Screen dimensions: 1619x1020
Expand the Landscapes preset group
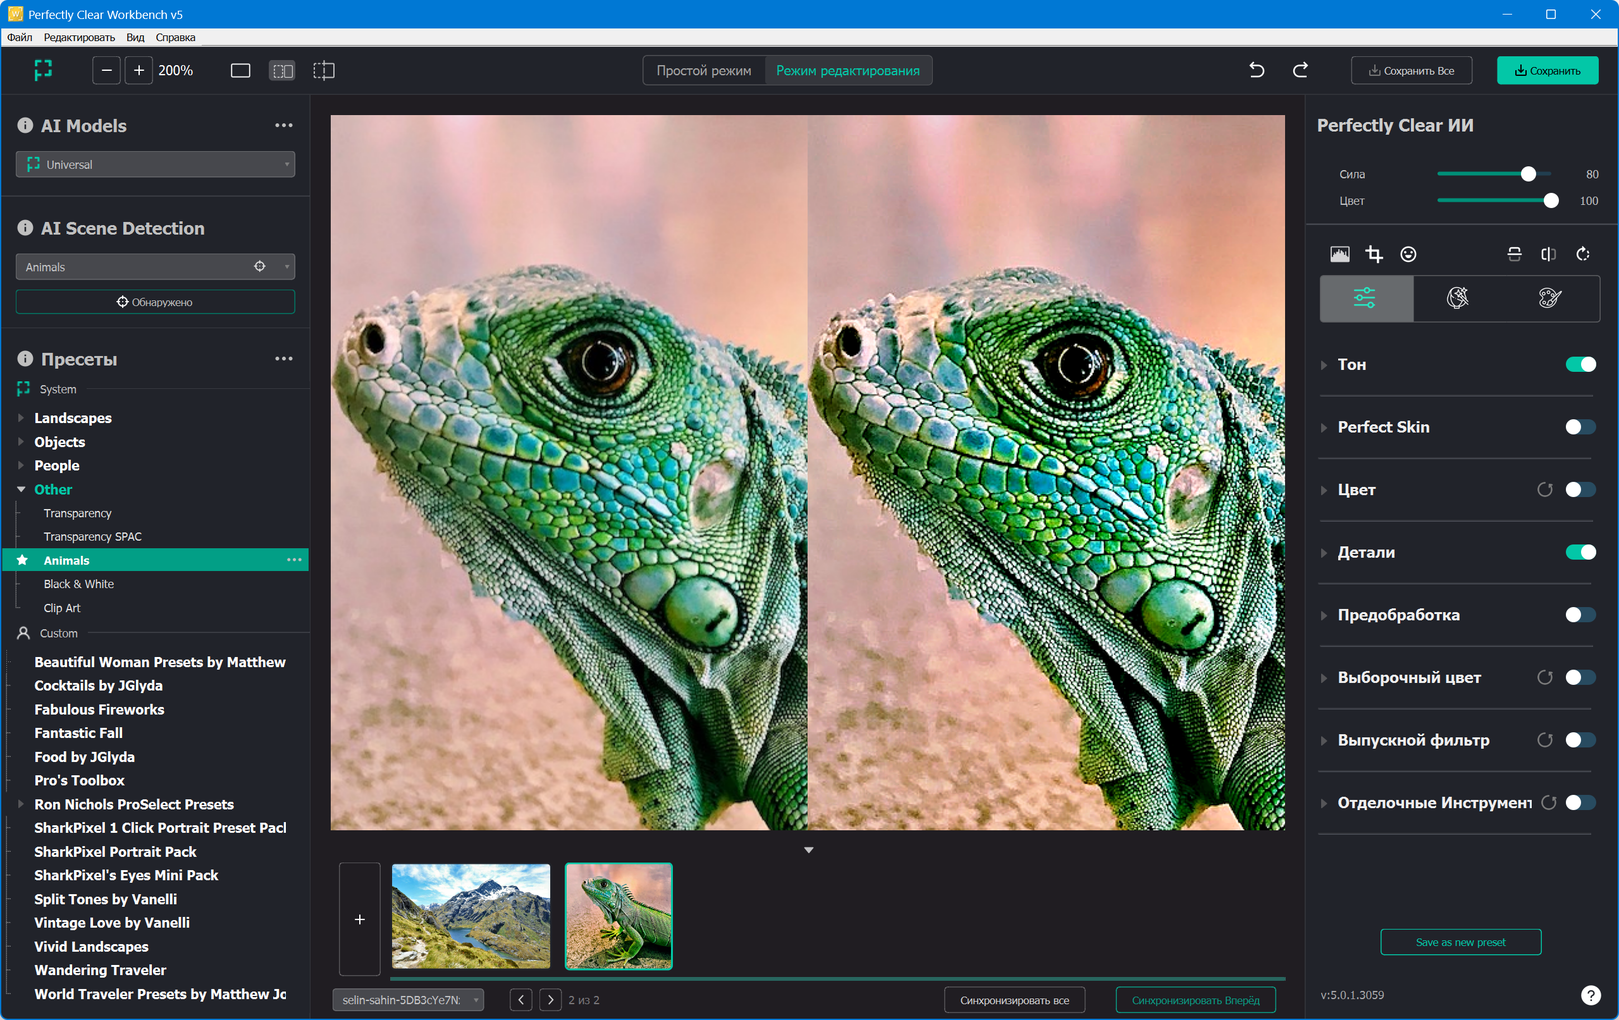tap(21, 418)
